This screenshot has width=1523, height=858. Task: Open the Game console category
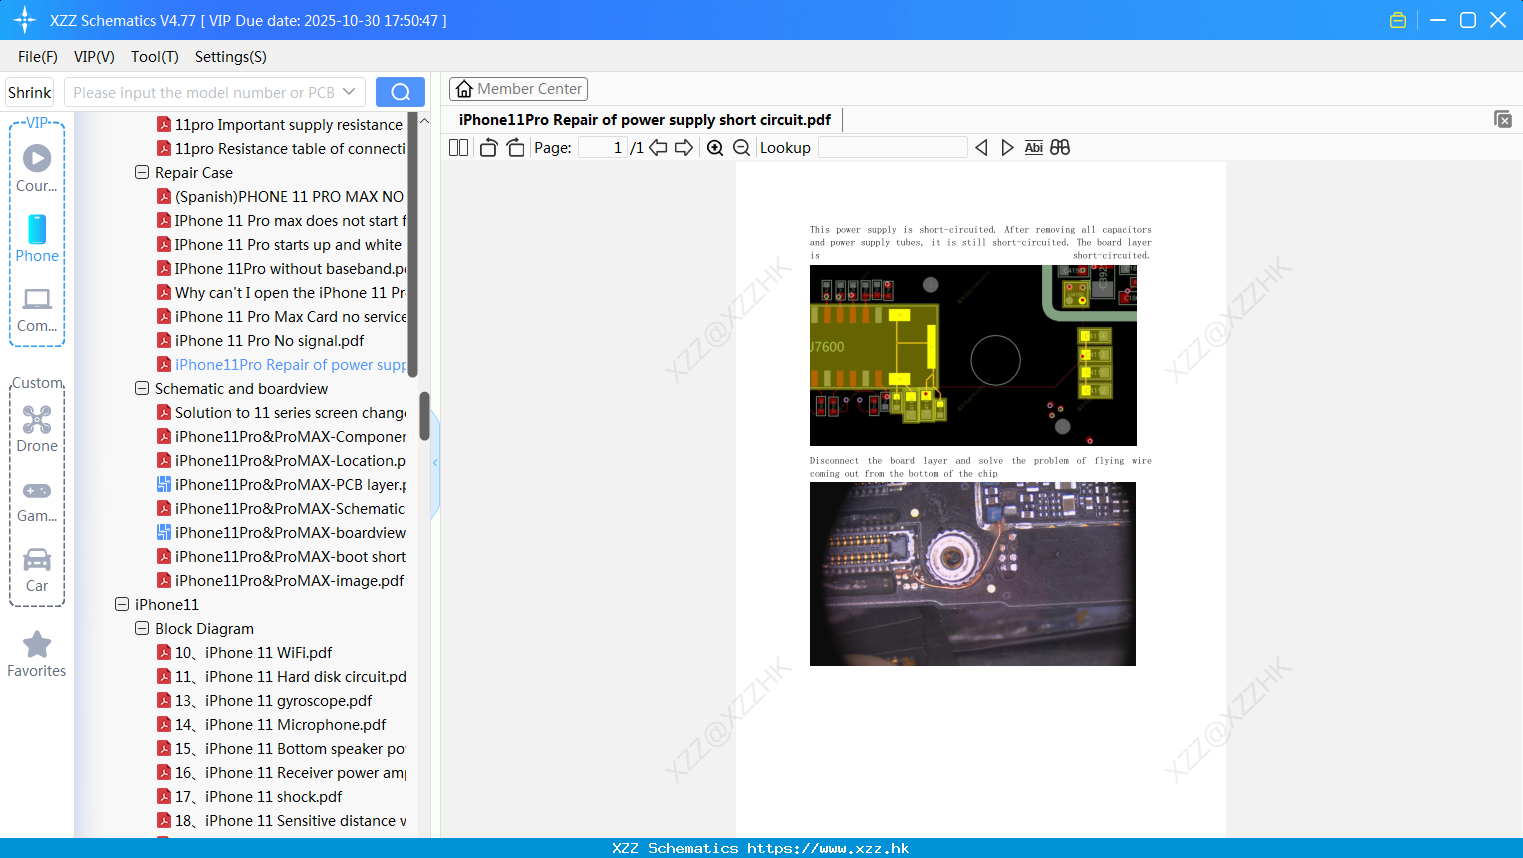coord(37,500)
